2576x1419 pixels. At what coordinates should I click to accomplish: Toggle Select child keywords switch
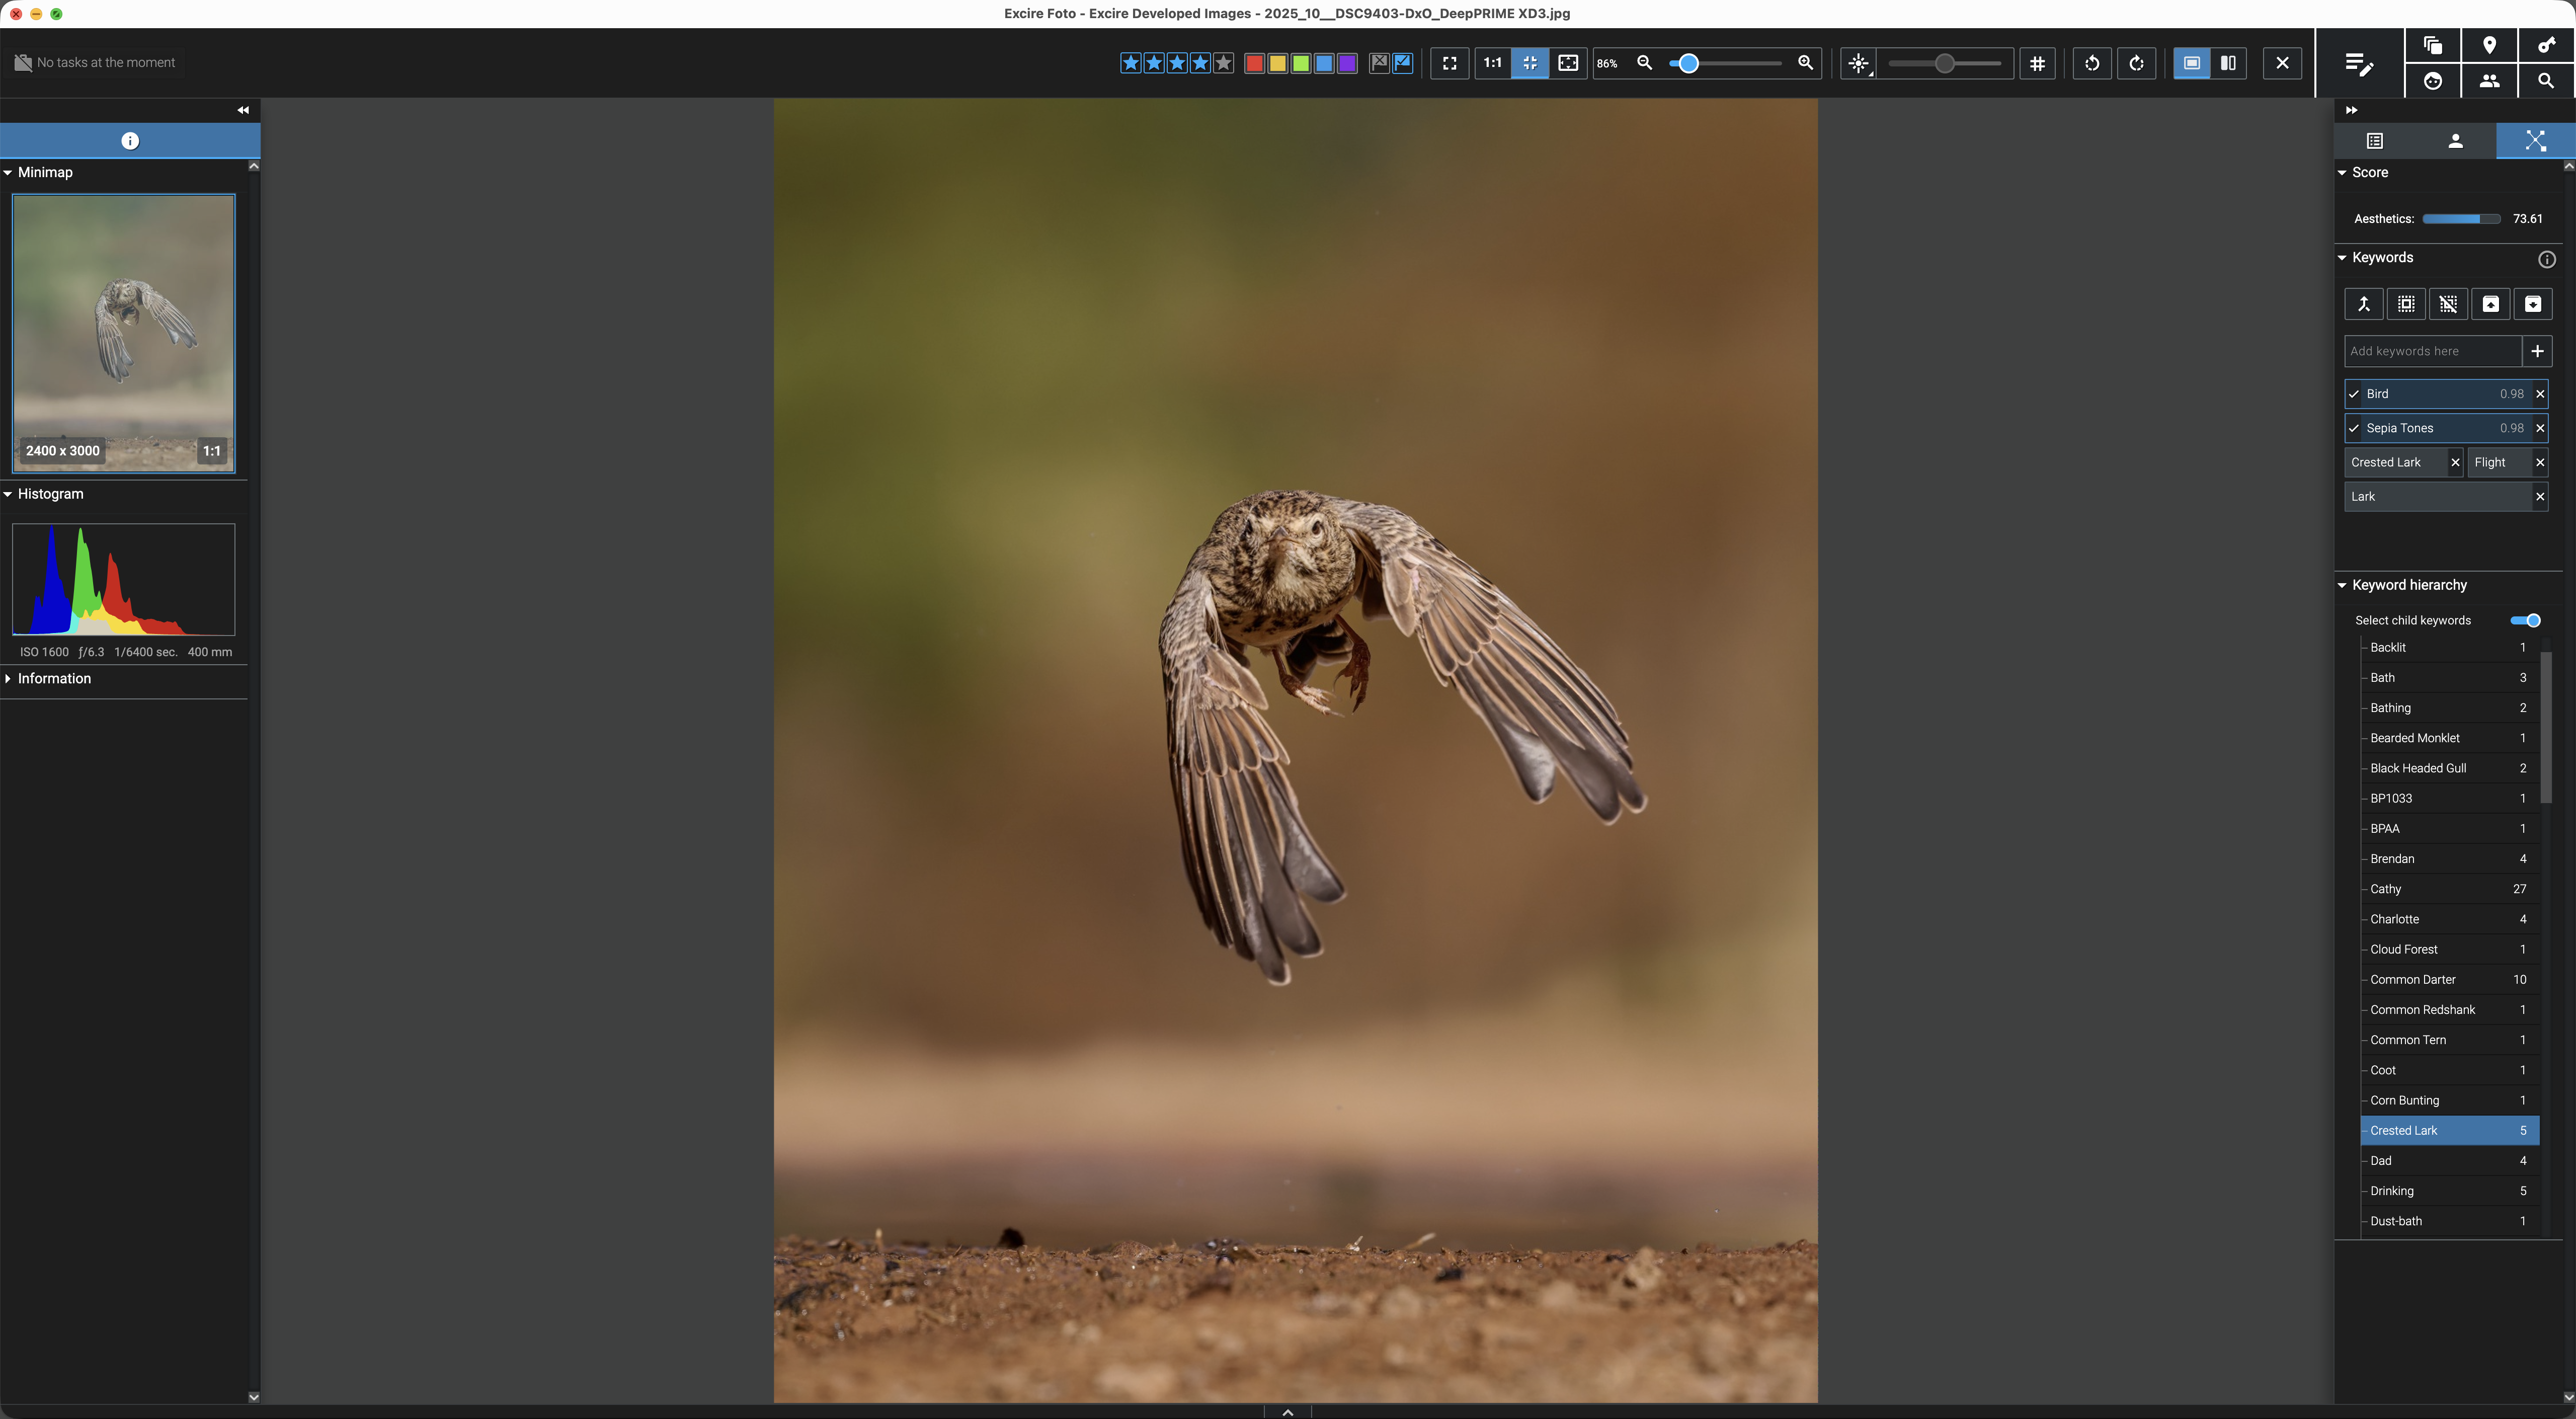2526,620
